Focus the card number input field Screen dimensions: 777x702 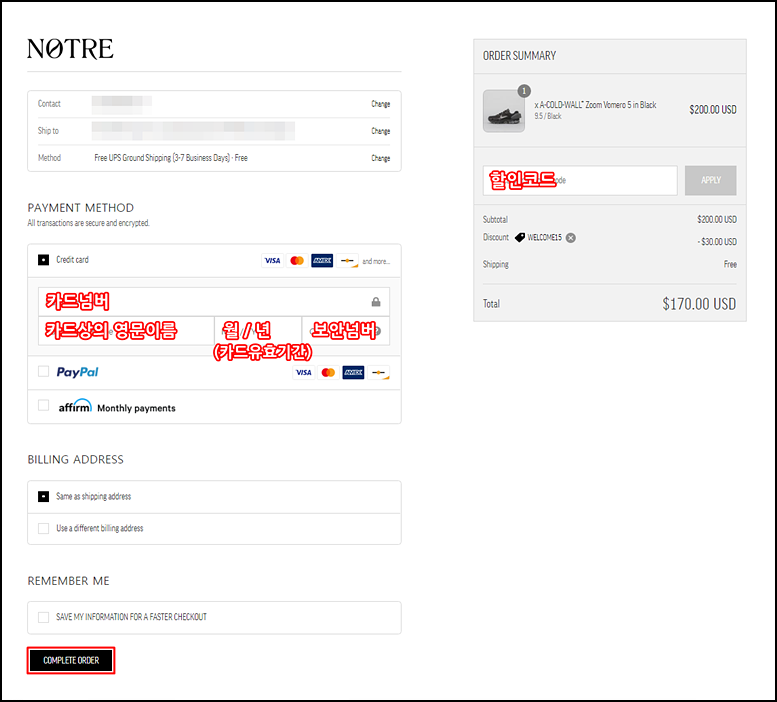pyautogui.click(x=214, y=302)
